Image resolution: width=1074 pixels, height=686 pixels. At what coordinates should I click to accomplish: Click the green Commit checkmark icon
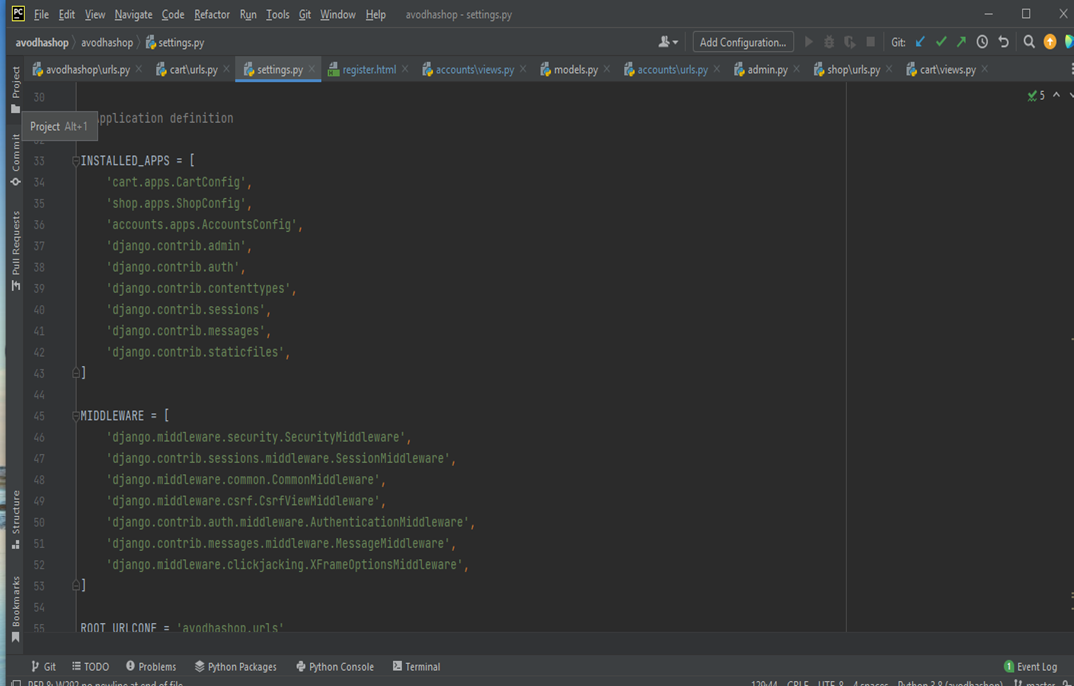pos(941,41)
